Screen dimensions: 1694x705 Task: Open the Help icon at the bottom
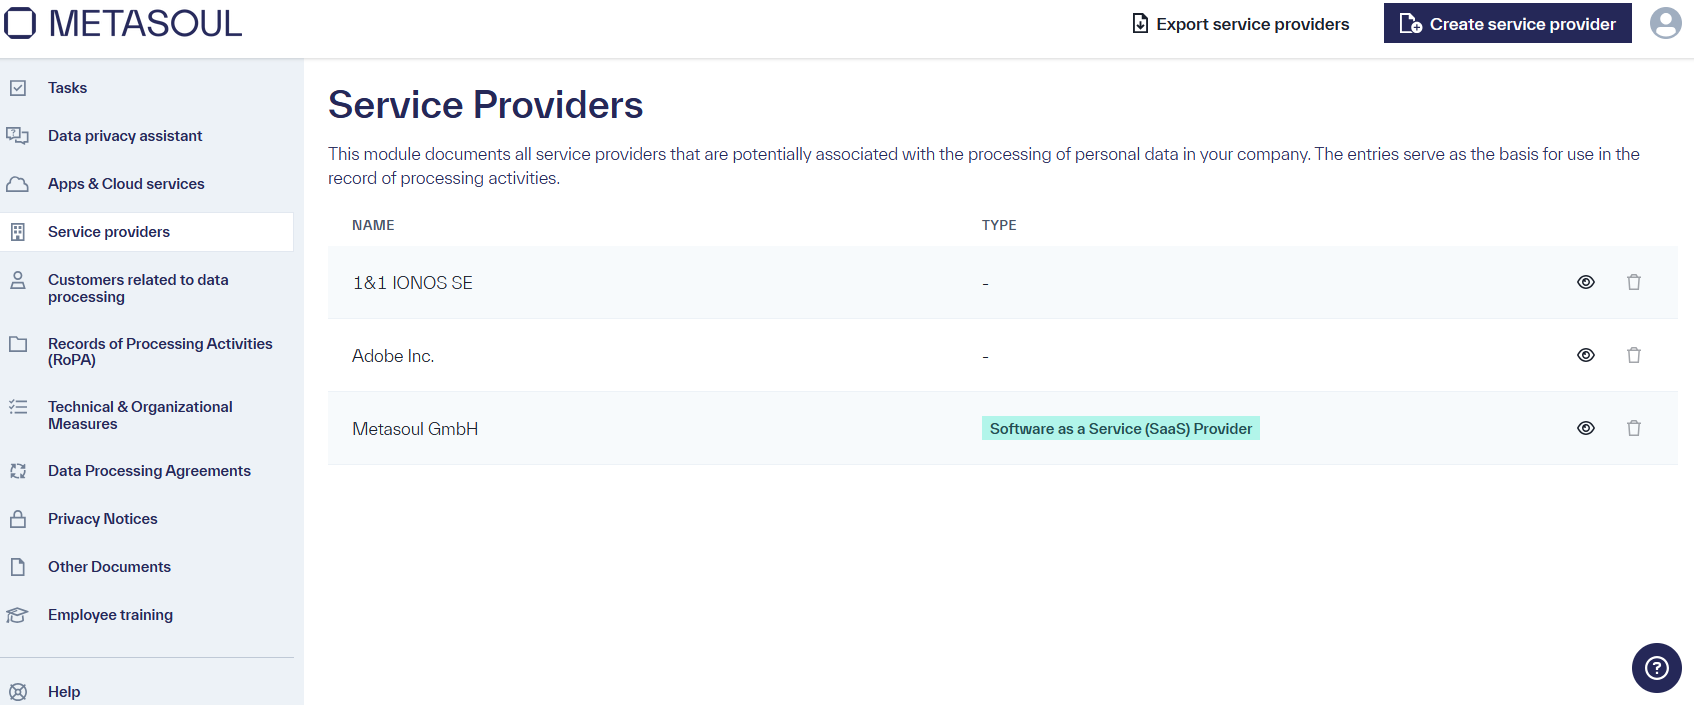coord(19,691)
